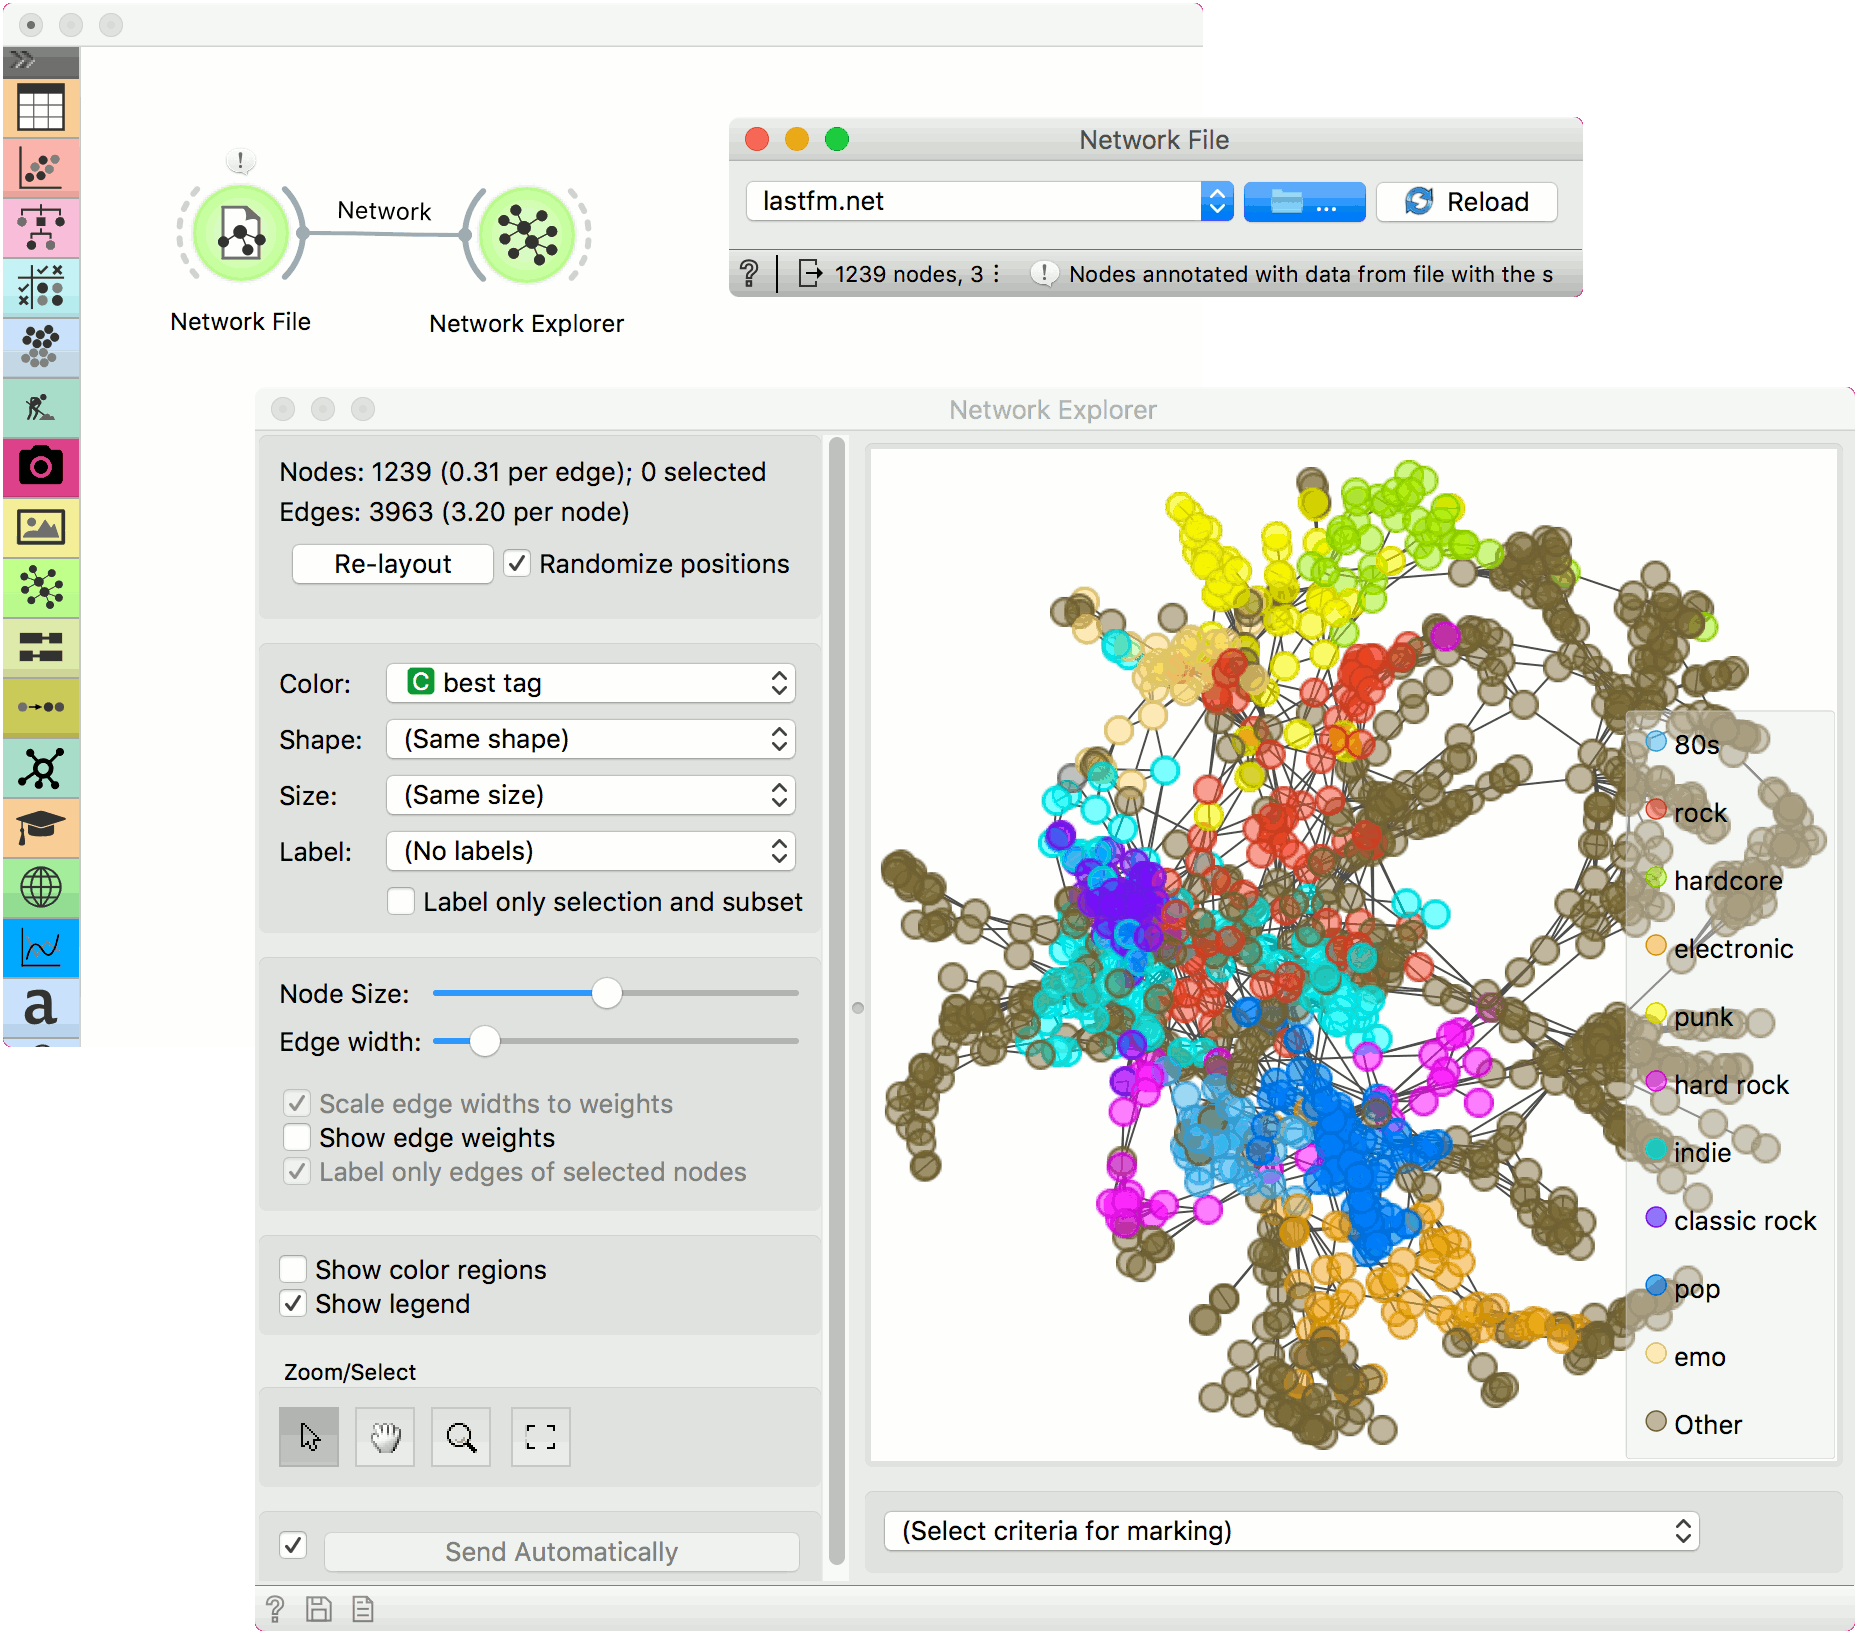
Task: Select the magnifier zoom tool in Zoom/Select
Action: (x=460, y=1437)
